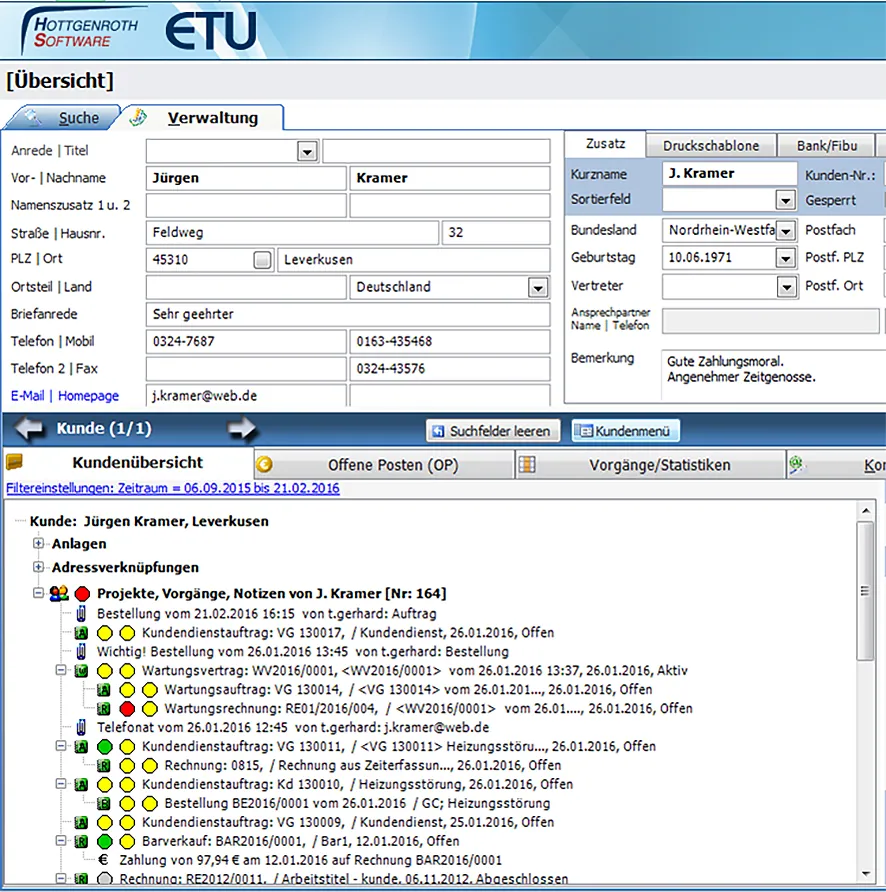Collapse the Wartungsvertrag WV2016/0001 node
This screenshot has height=892, width=886.
pos(61,670)
